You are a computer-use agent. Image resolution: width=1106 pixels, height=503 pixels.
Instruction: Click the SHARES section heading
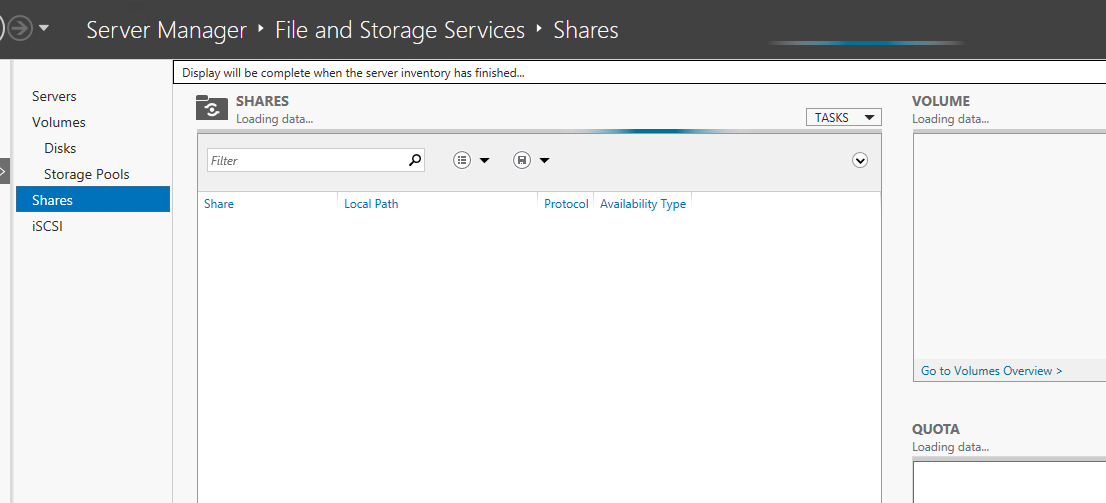click(x=262, y=102)
